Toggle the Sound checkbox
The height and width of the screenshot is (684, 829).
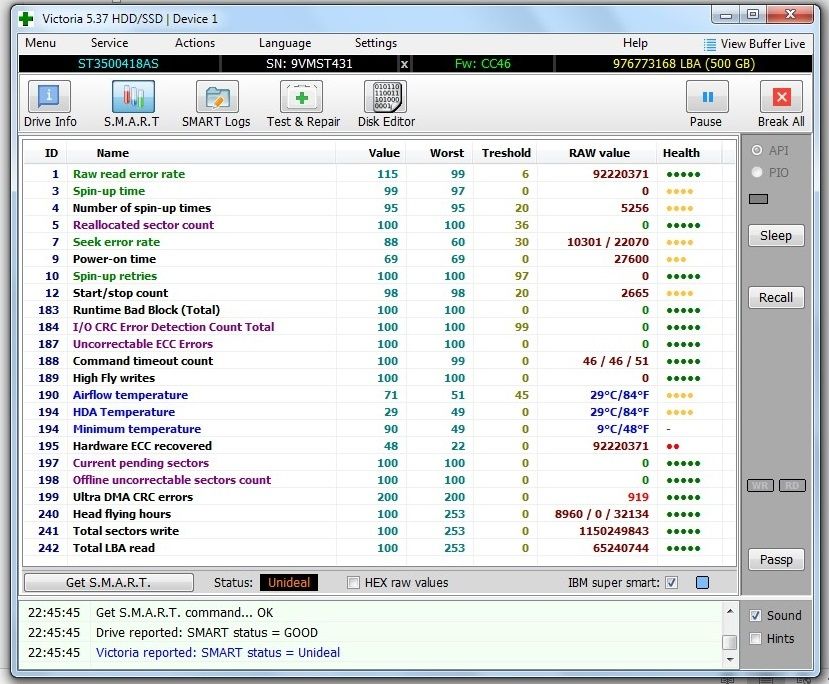click(x=755, y=615)
